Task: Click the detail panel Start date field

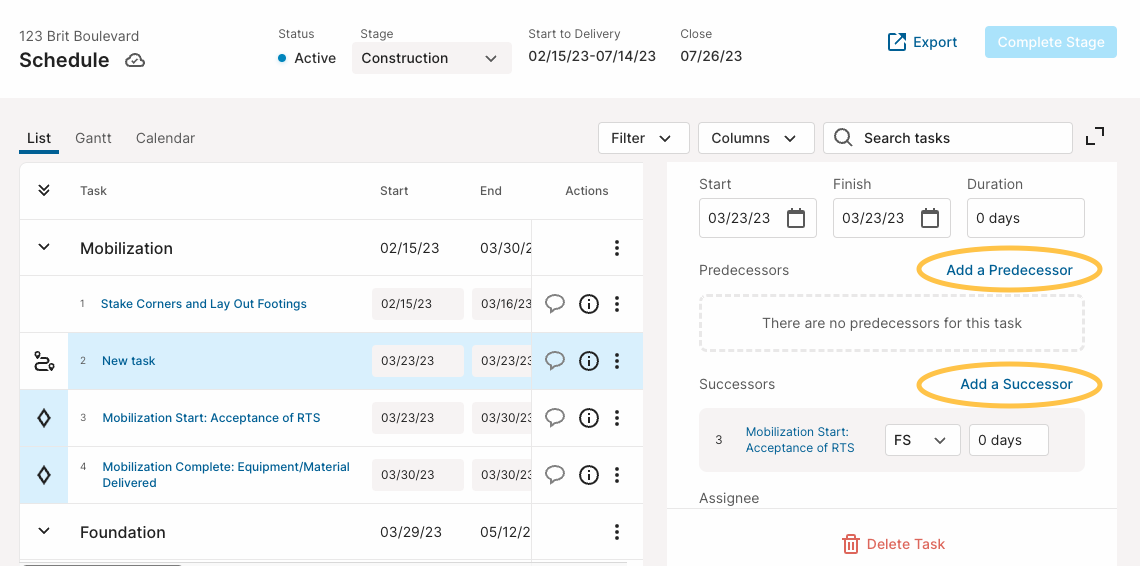Action: tap(758, 218)
